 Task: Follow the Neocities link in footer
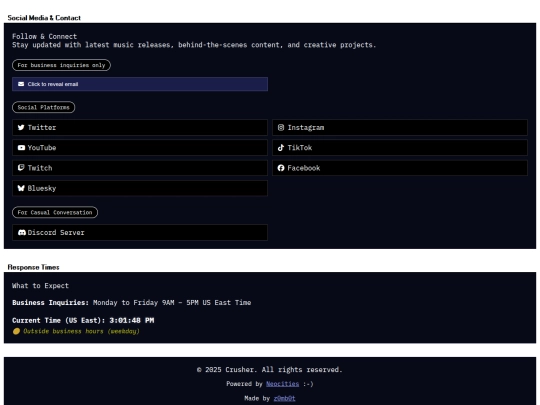pos(282,384)
